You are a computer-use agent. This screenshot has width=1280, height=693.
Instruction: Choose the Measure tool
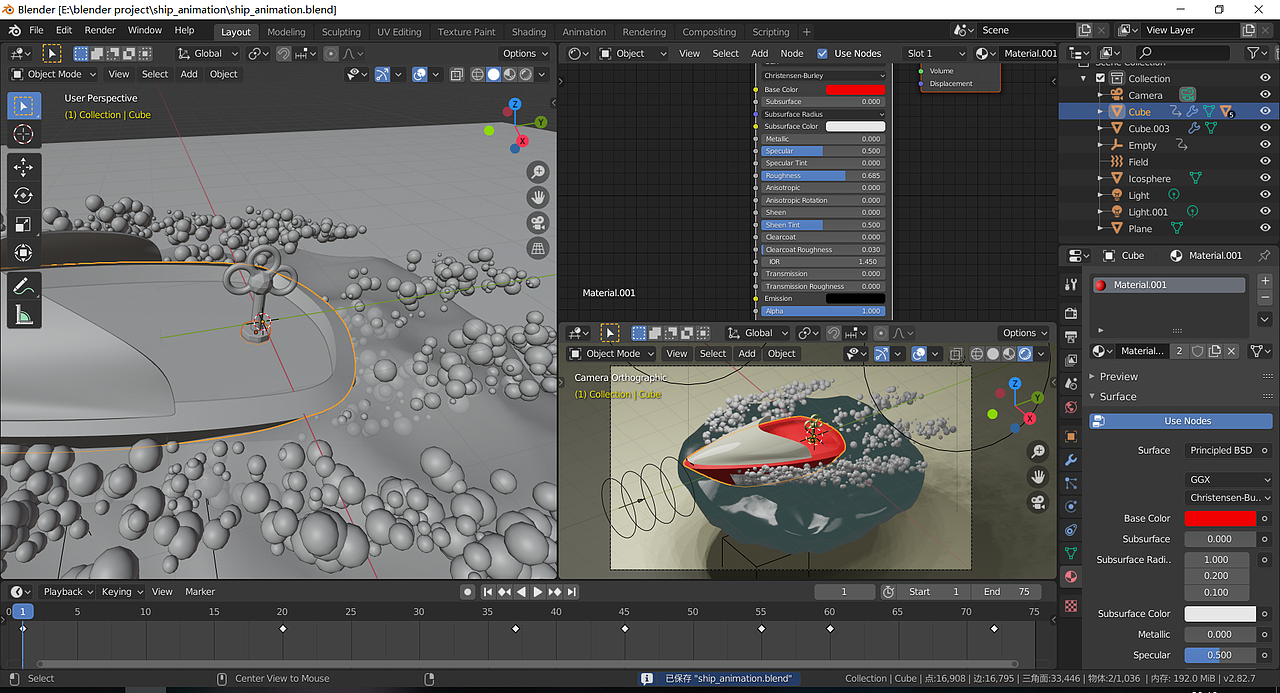(x=24, y=315)
